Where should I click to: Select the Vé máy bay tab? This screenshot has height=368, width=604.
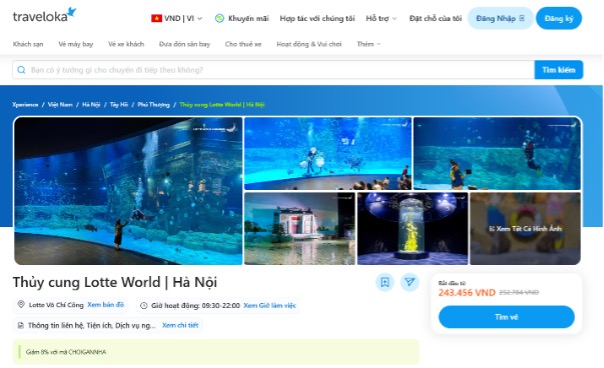[x=76, y=44]
